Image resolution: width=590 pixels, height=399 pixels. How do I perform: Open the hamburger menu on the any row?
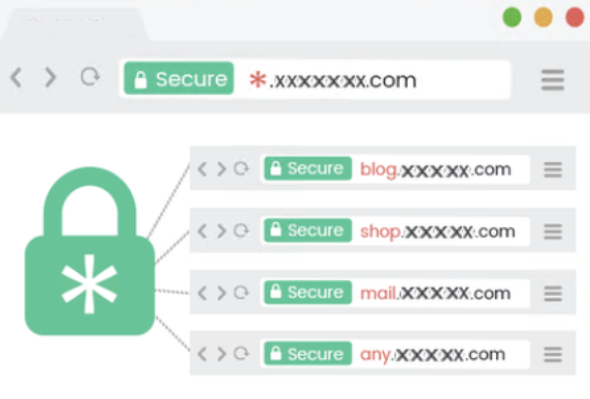pos(553,354)
